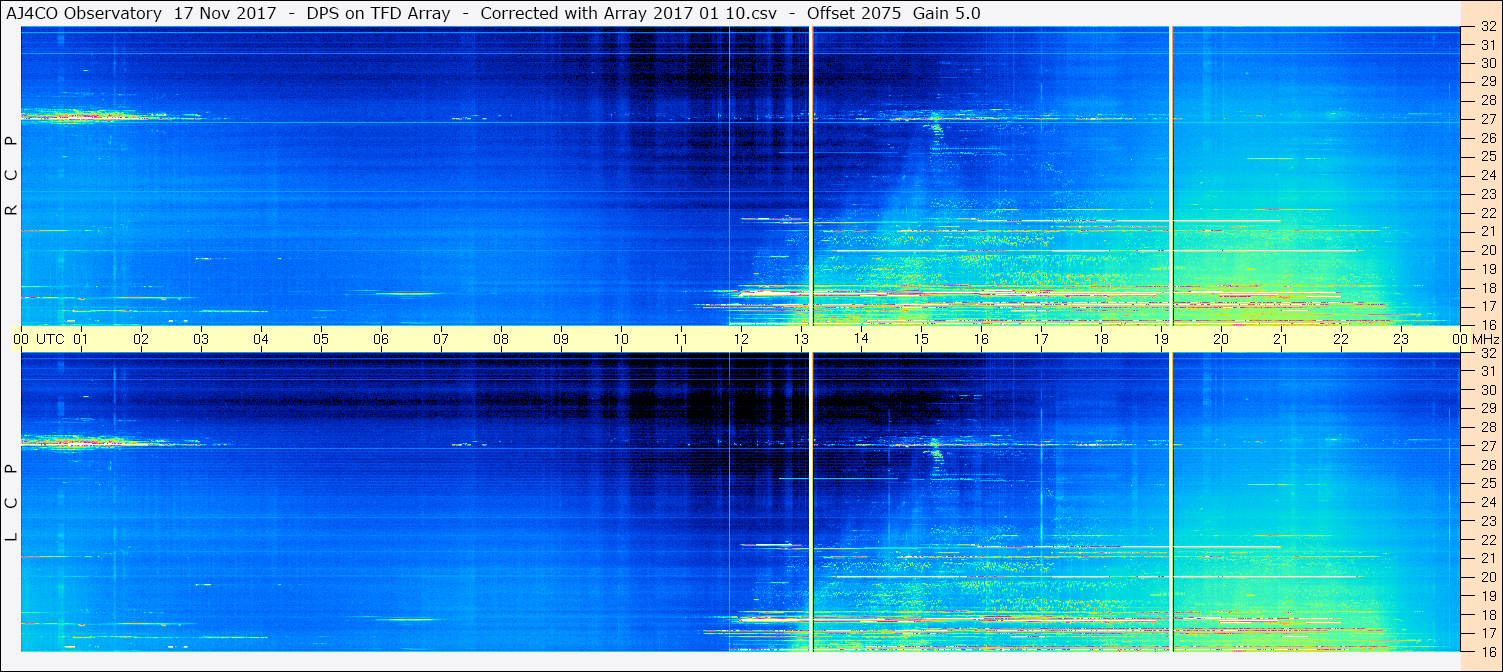Select 32 MHz on the upper frequency scale
1503x672 pixels.
click(x=1487, y=28)
